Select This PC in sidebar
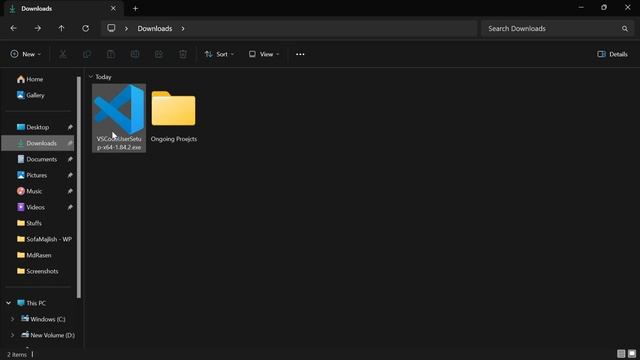The image size is (640, 360). 31,303
